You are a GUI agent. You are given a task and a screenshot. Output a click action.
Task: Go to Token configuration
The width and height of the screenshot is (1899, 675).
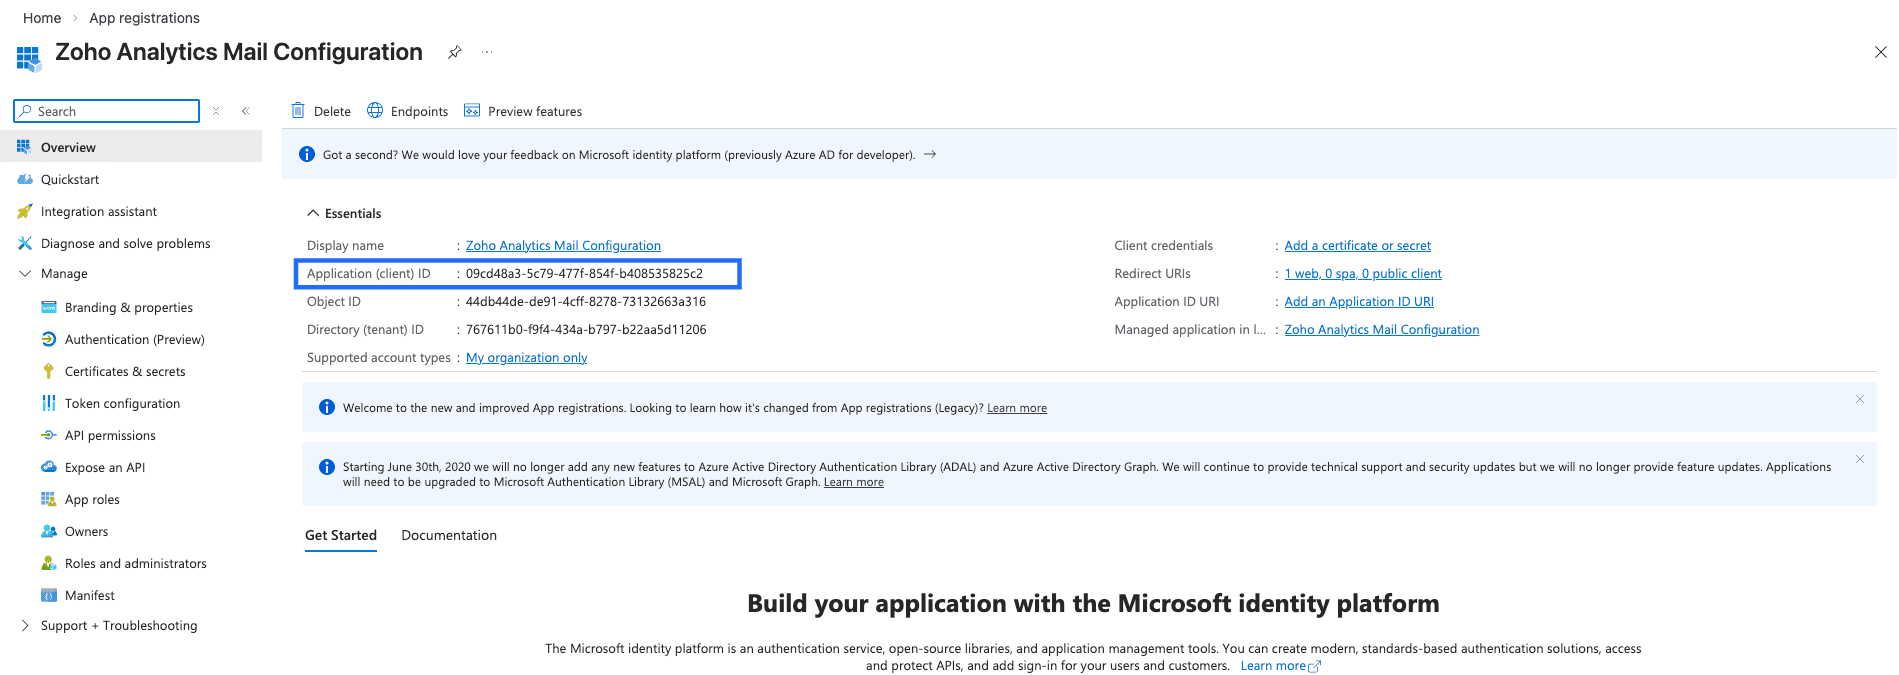[122, 403]
